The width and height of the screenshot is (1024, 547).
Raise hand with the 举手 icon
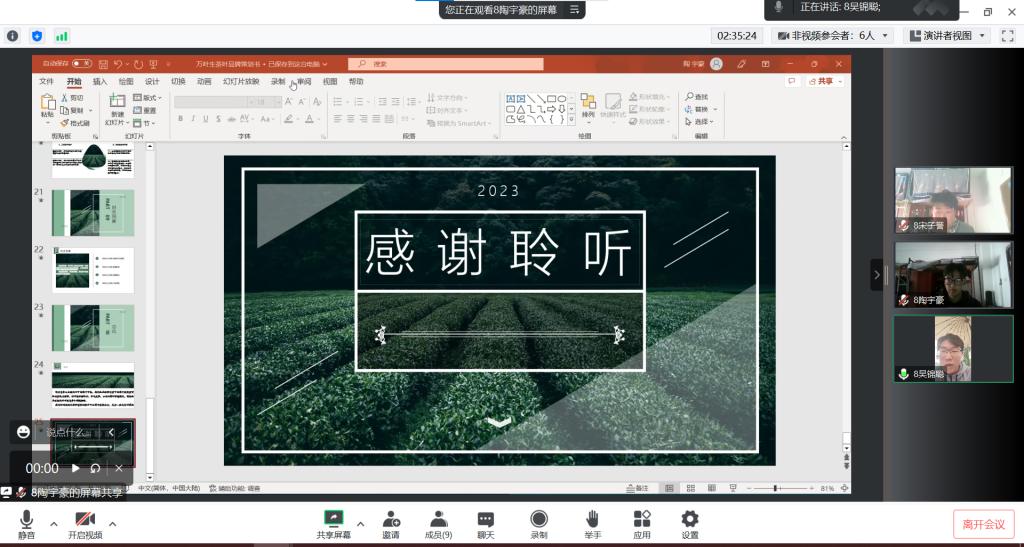(x=592, y=519)
